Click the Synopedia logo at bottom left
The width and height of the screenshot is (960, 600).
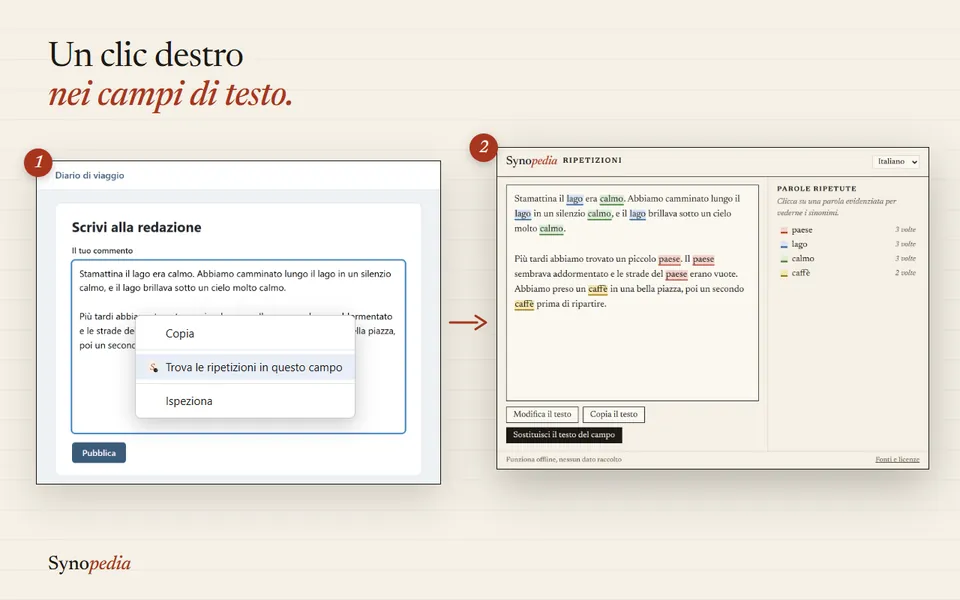coord(89,563)
